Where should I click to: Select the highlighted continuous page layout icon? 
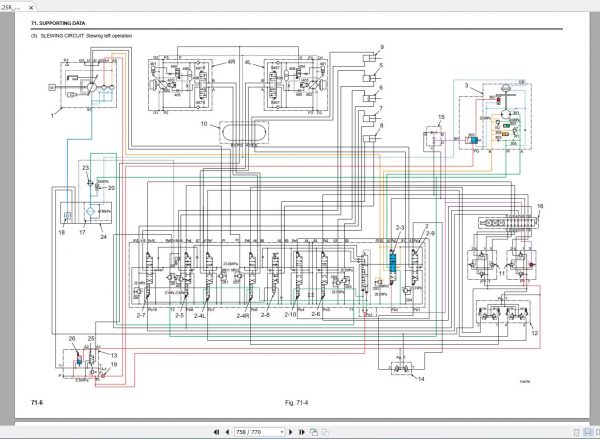pos(588,432)
